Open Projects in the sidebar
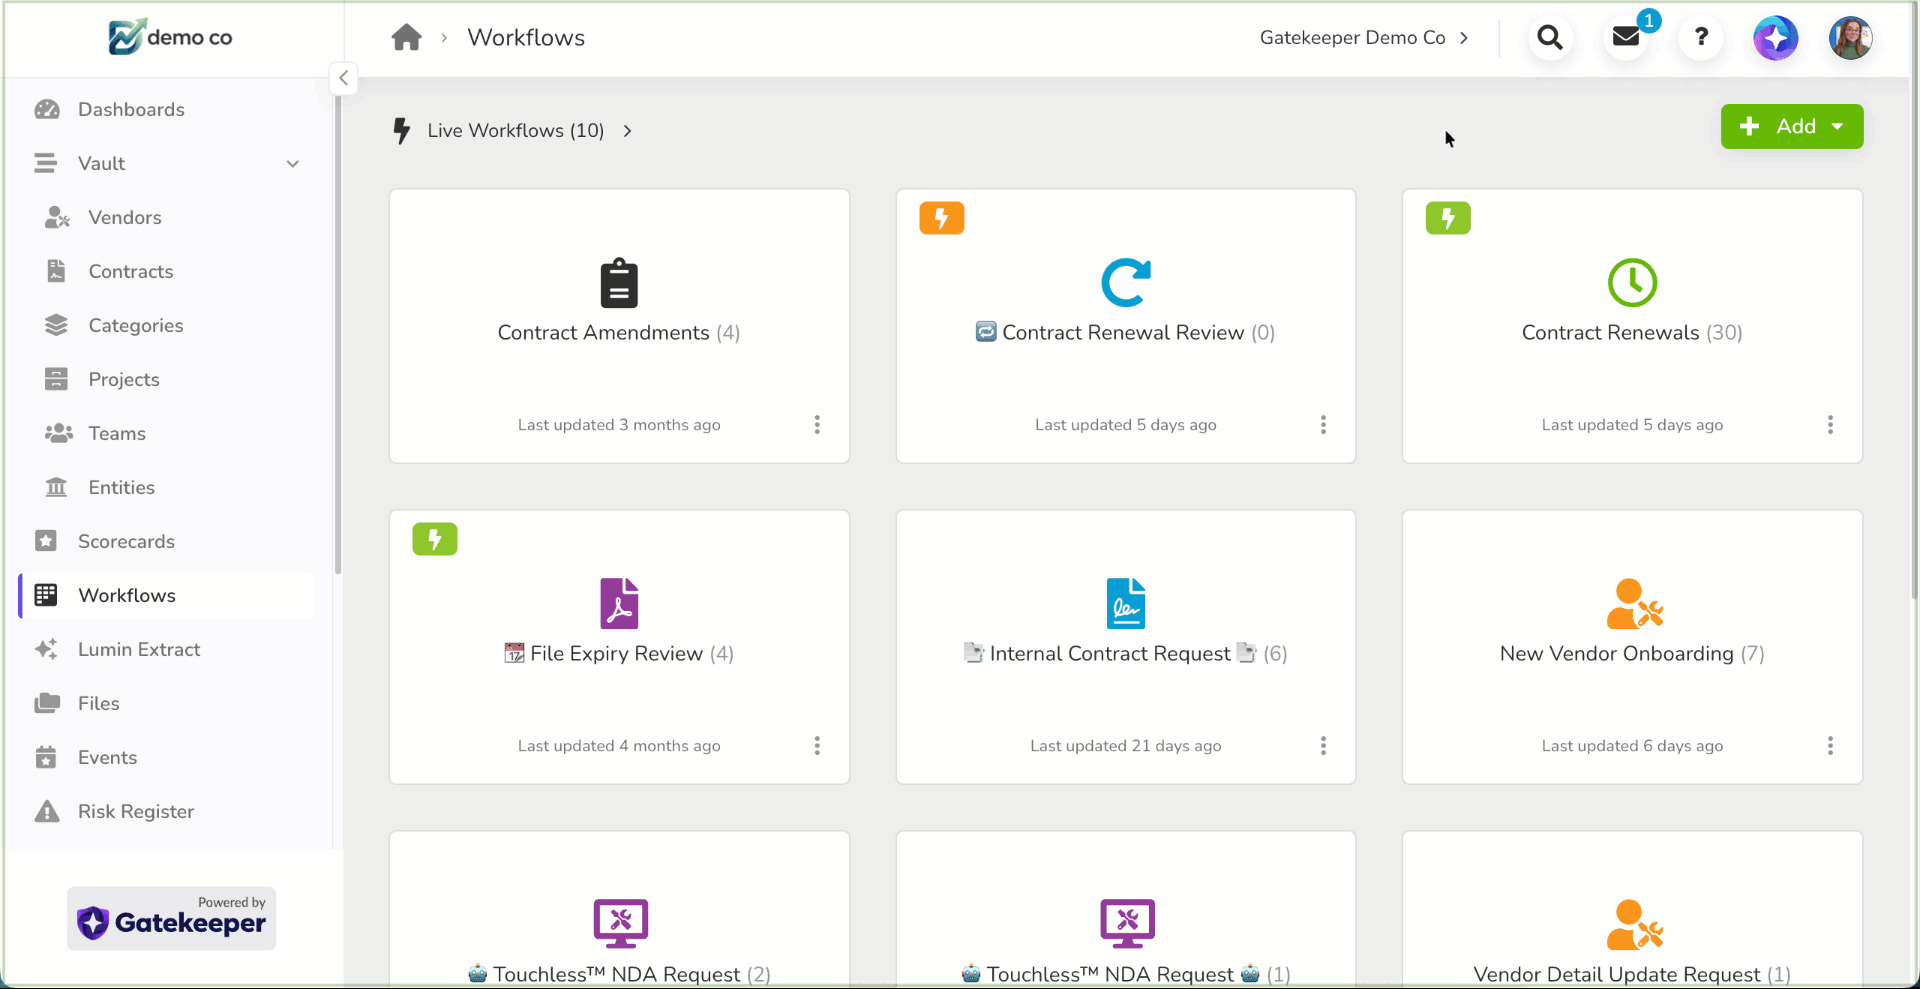Viewport: 1920px width, 989px height. click(x=124, y=380)
